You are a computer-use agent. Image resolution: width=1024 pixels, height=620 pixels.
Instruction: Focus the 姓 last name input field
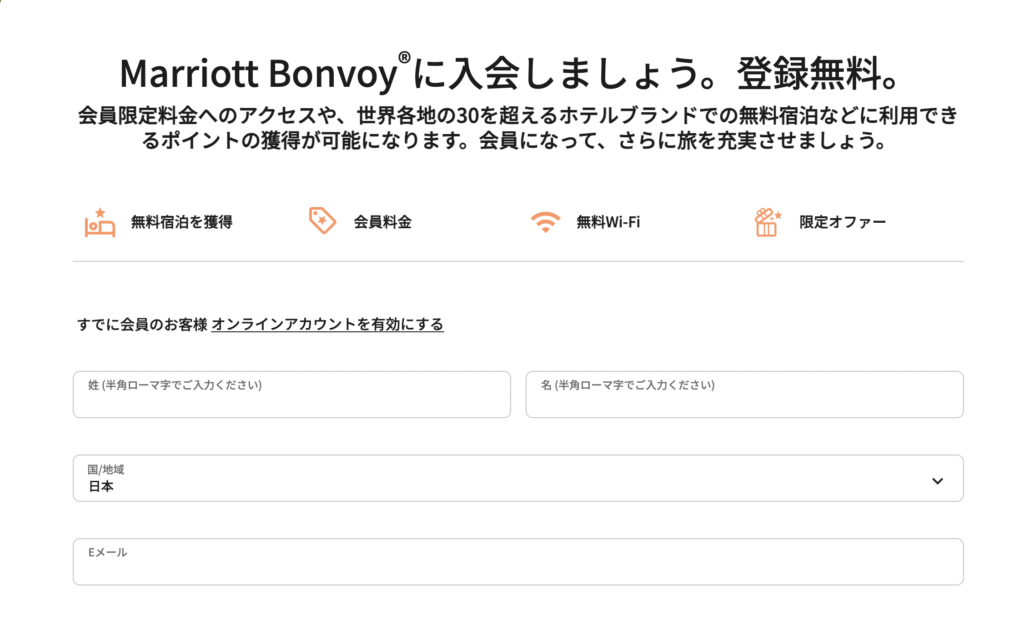(292, 395)
